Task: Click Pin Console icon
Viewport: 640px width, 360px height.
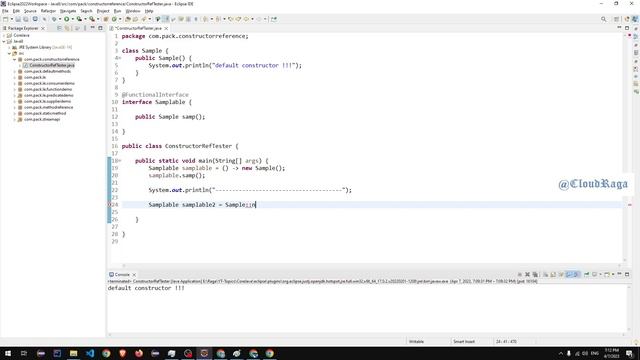Action: pos(587,275)
